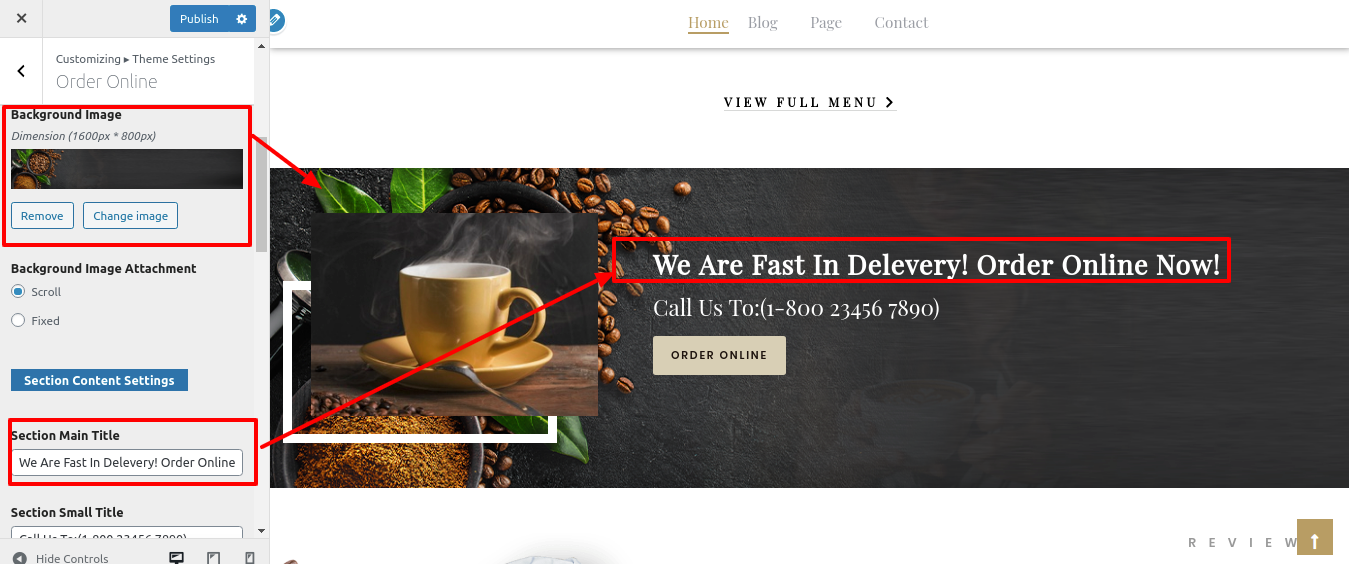This screenshot has height=564, width=1349.
Task: Open the Contact menu item
Action: 901,22
